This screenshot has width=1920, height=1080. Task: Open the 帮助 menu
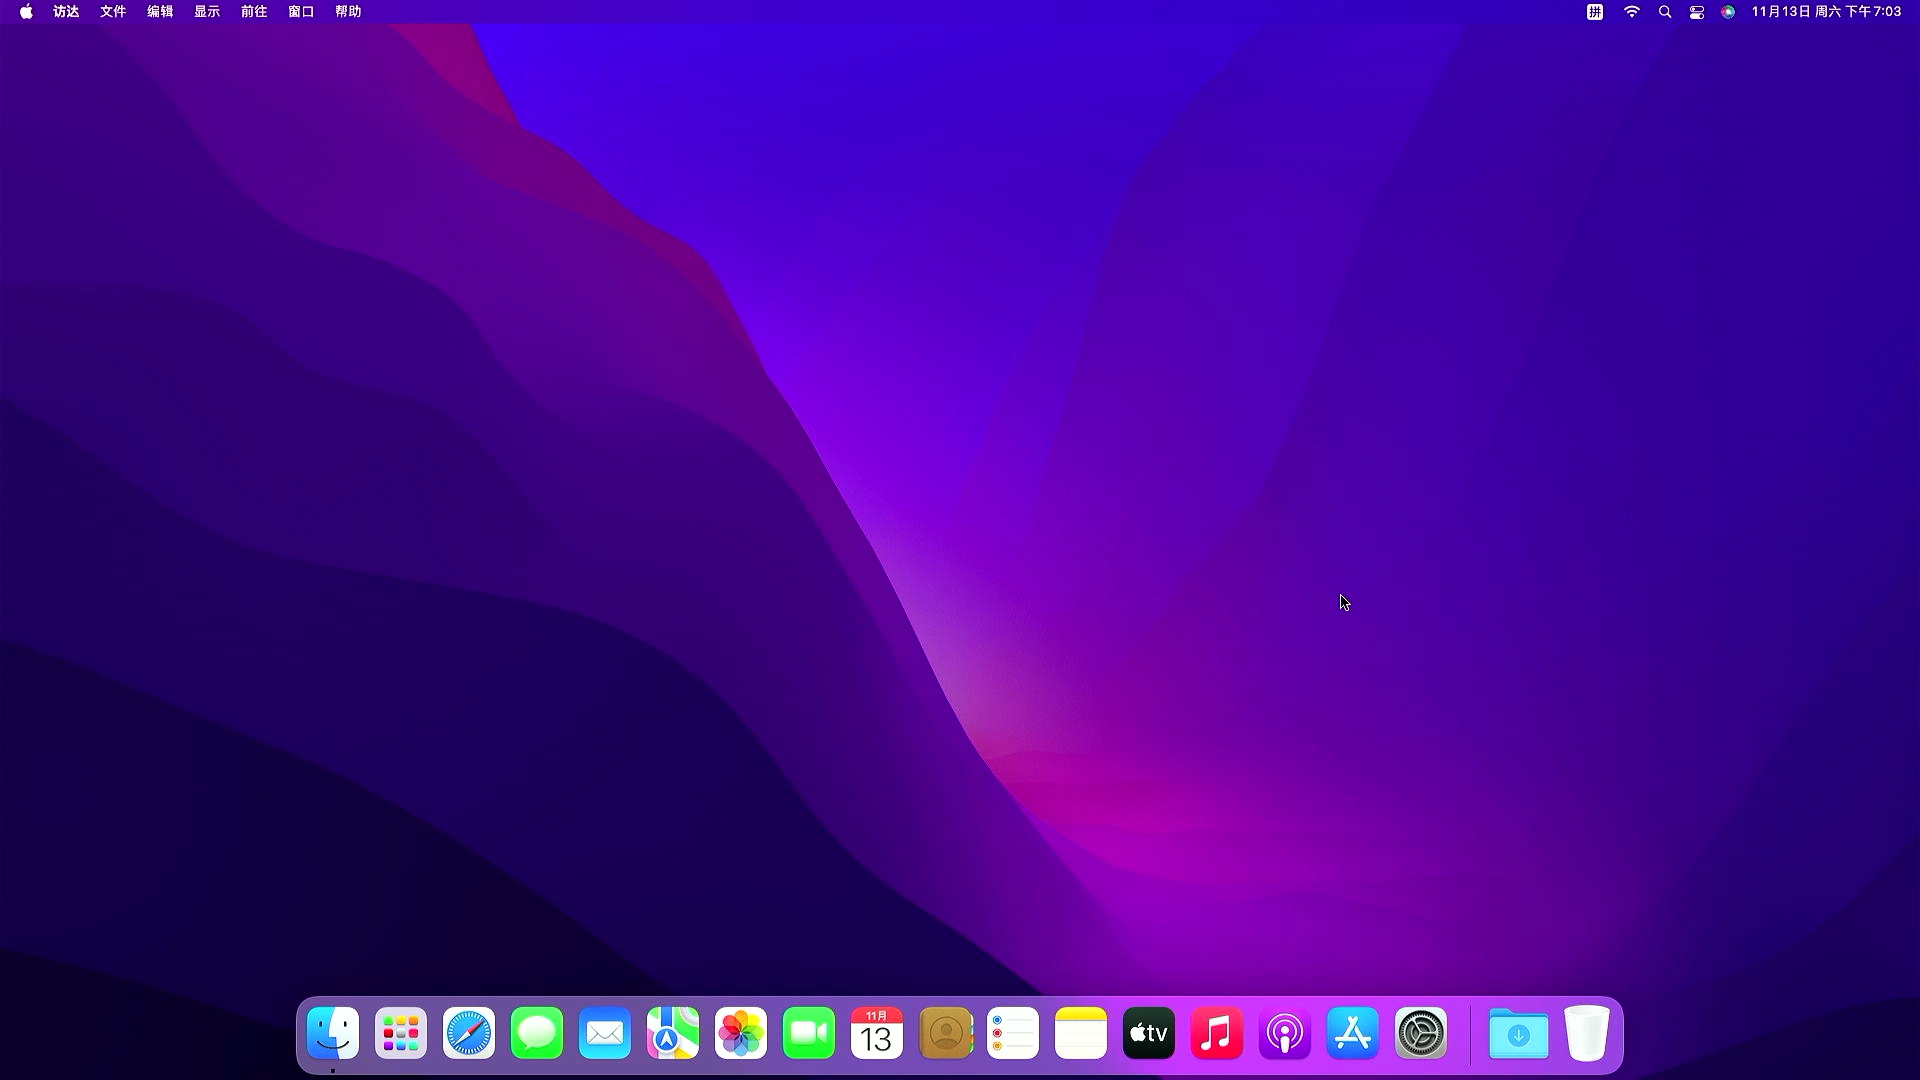348,12
